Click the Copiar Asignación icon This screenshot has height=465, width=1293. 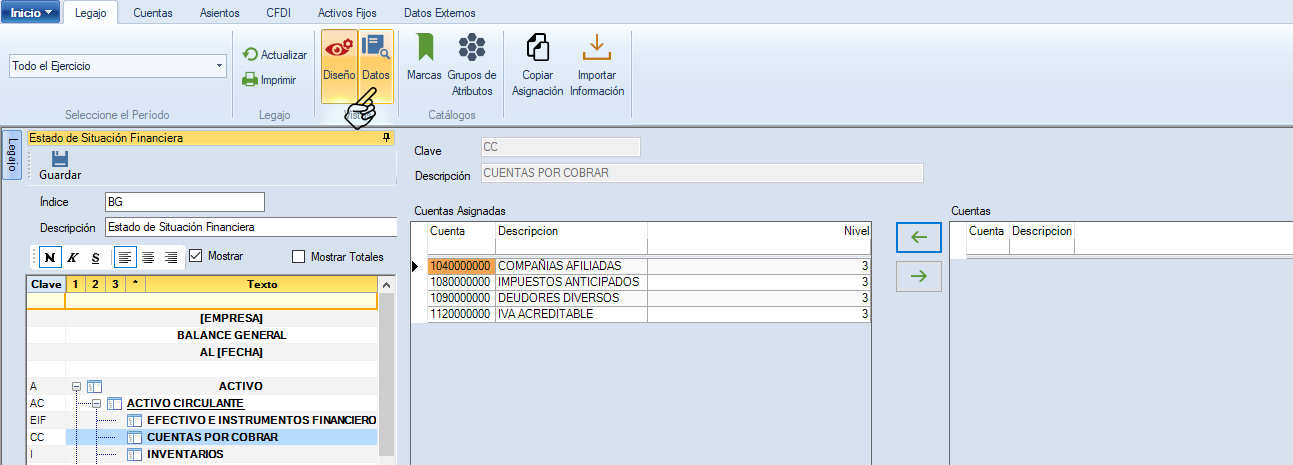click(538, 48)
